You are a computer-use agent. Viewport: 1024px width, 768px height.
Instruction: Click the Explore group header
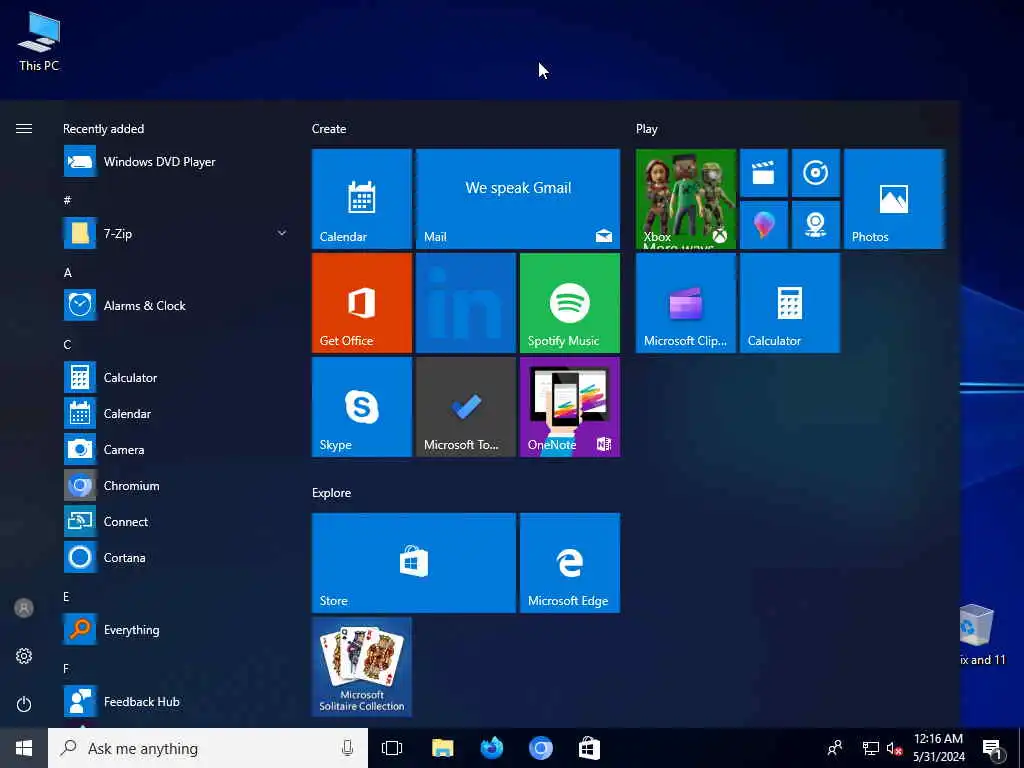331,492
